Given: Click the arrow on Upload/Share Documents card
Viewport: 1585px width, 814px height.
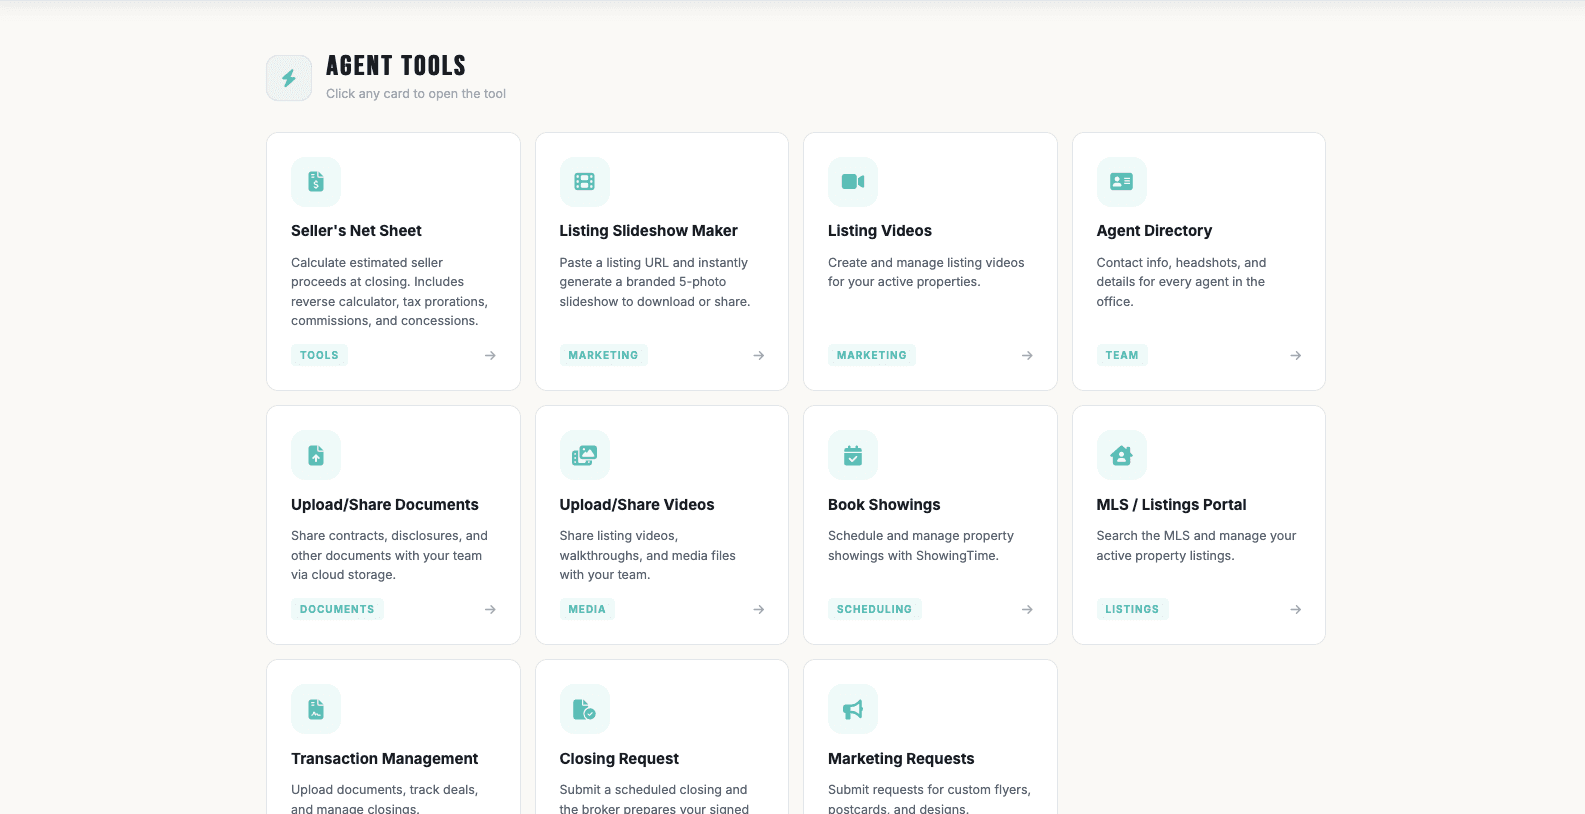Looking at the screenshot, I should point(490,609).
